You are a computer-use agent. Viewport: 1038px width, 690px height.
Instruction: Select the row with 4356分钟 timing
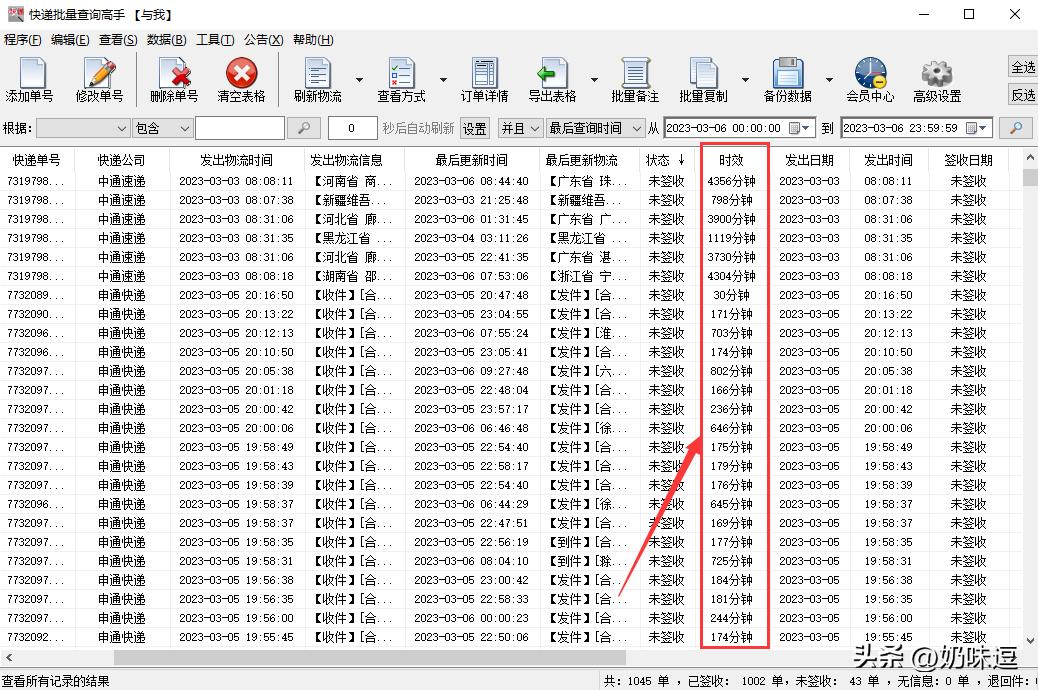[x=511, y=181]
